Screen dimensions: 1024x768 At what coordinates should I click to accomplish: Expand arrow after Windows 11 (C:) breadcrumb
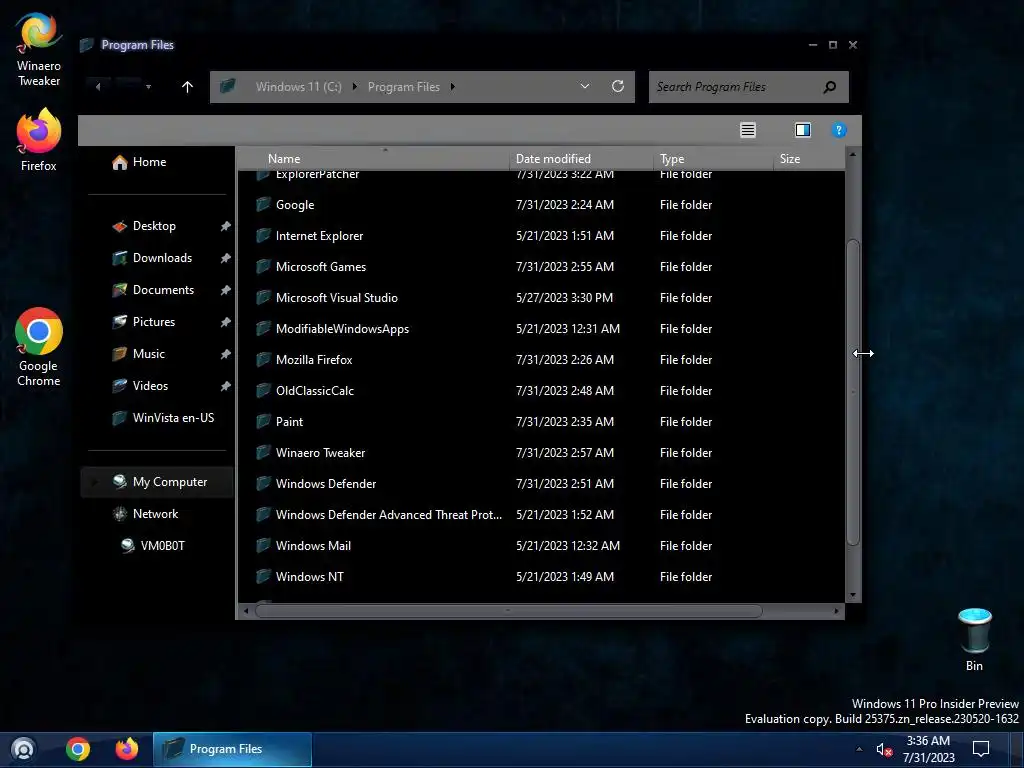pyautogui.click(x=355, y=87)
